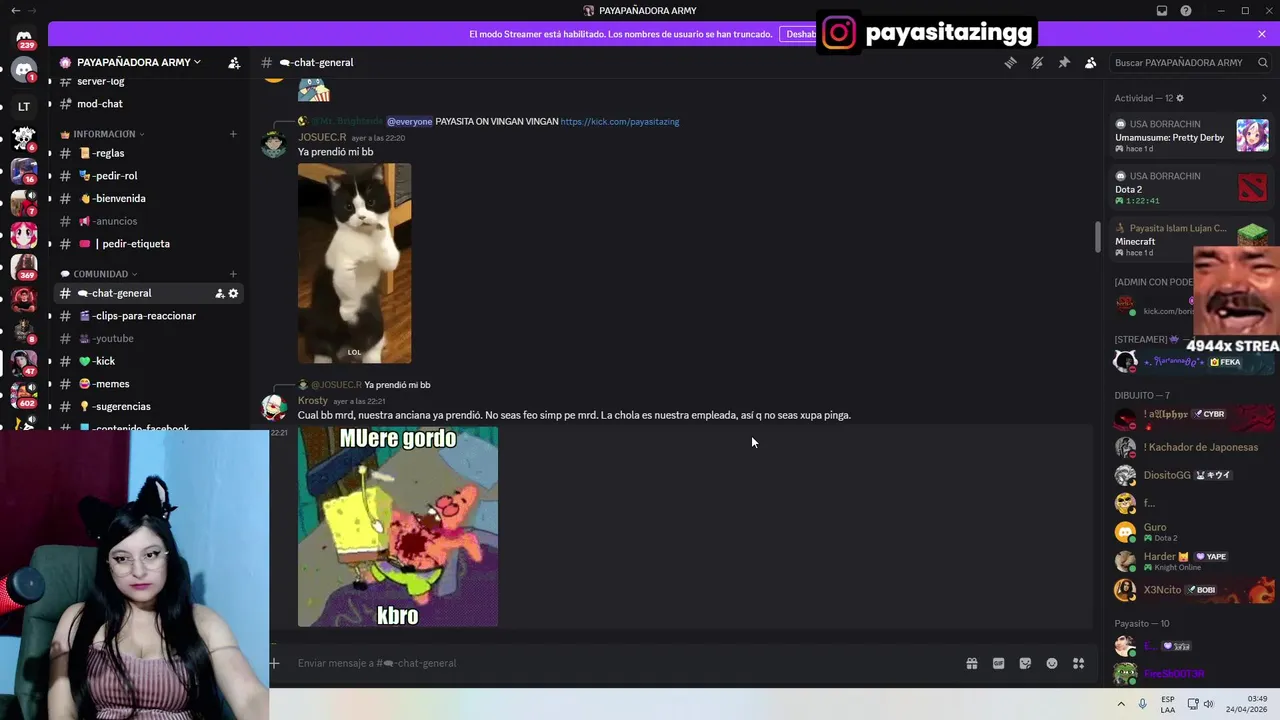Select member X3Ncito in member list

[1191, 590]
